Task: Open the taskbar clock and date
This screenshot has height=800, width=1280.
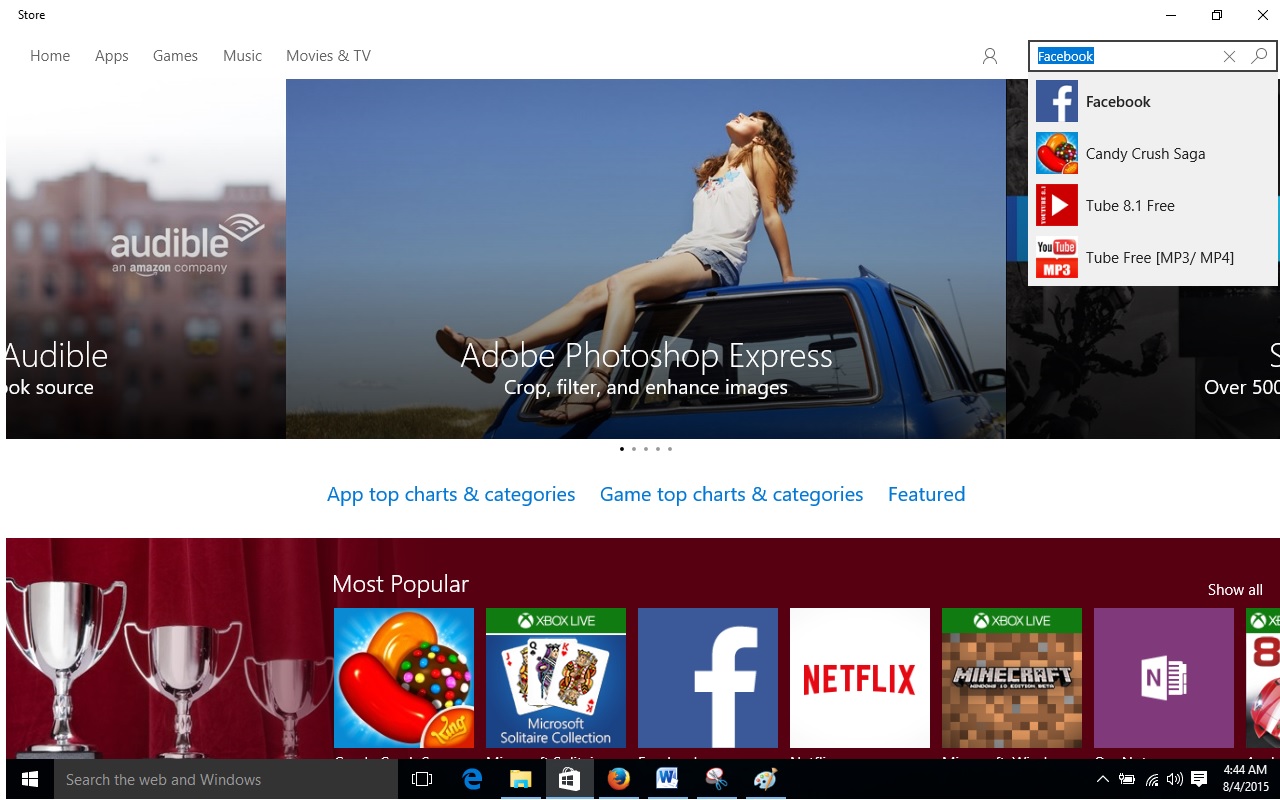Action: (x=1244, y=779)
